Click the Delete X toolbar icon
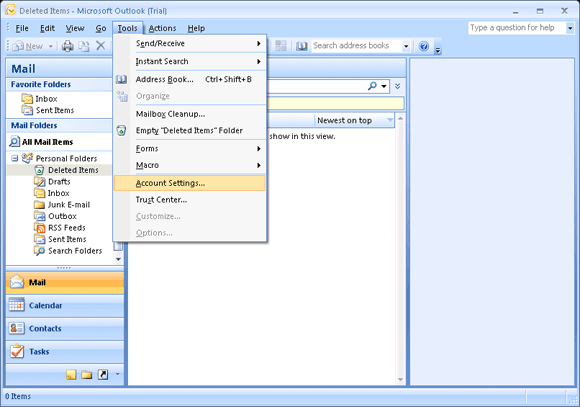Screen dimensions: 580x407 (x=101, y=46)
